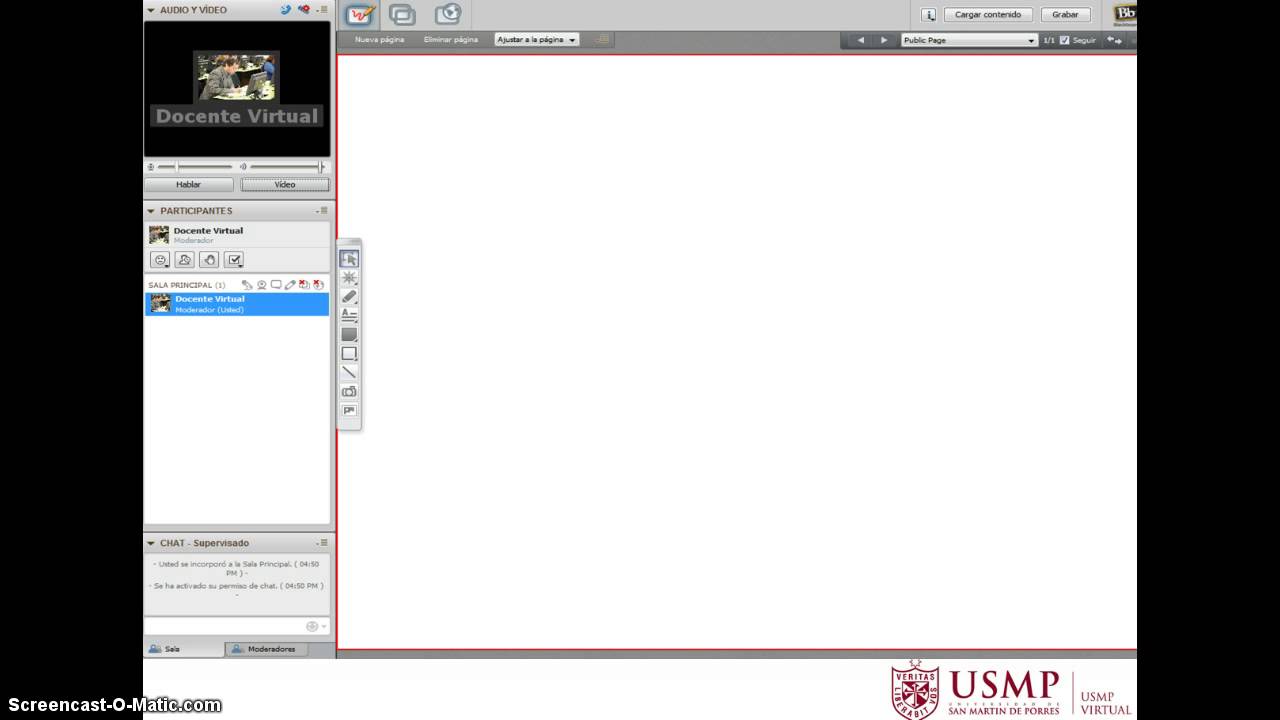Toggle the application sharing permission for Sala Principal

click(304, 285)
